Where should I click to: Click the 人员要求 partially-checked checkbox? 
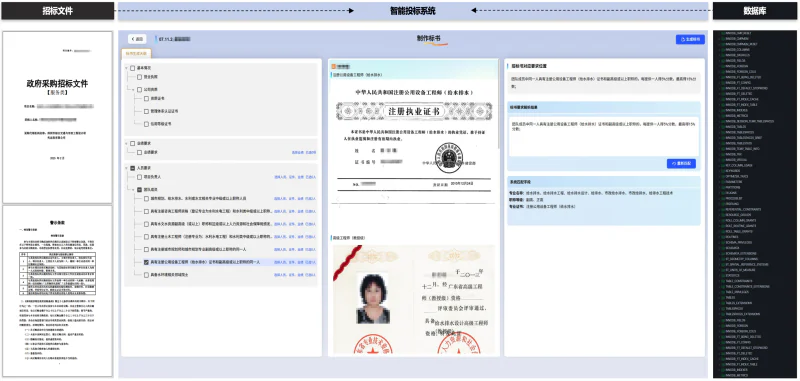[133, 168]
